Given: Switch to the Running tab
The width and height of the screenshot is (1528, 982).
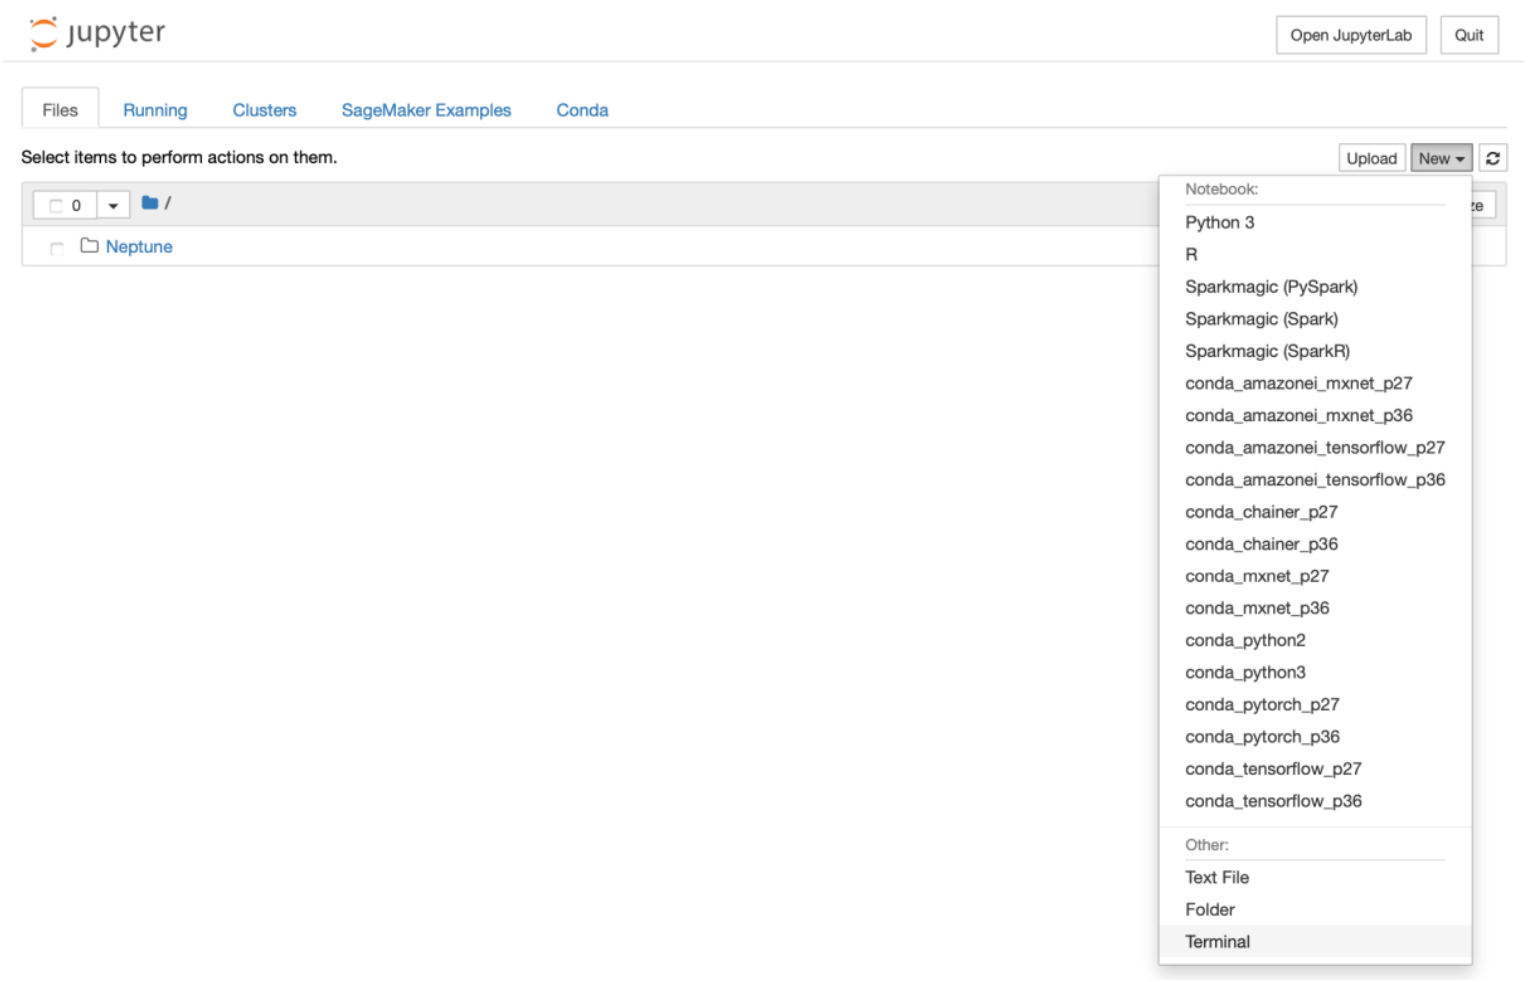Looking at the screenshot, I should [x=155, y=109].
